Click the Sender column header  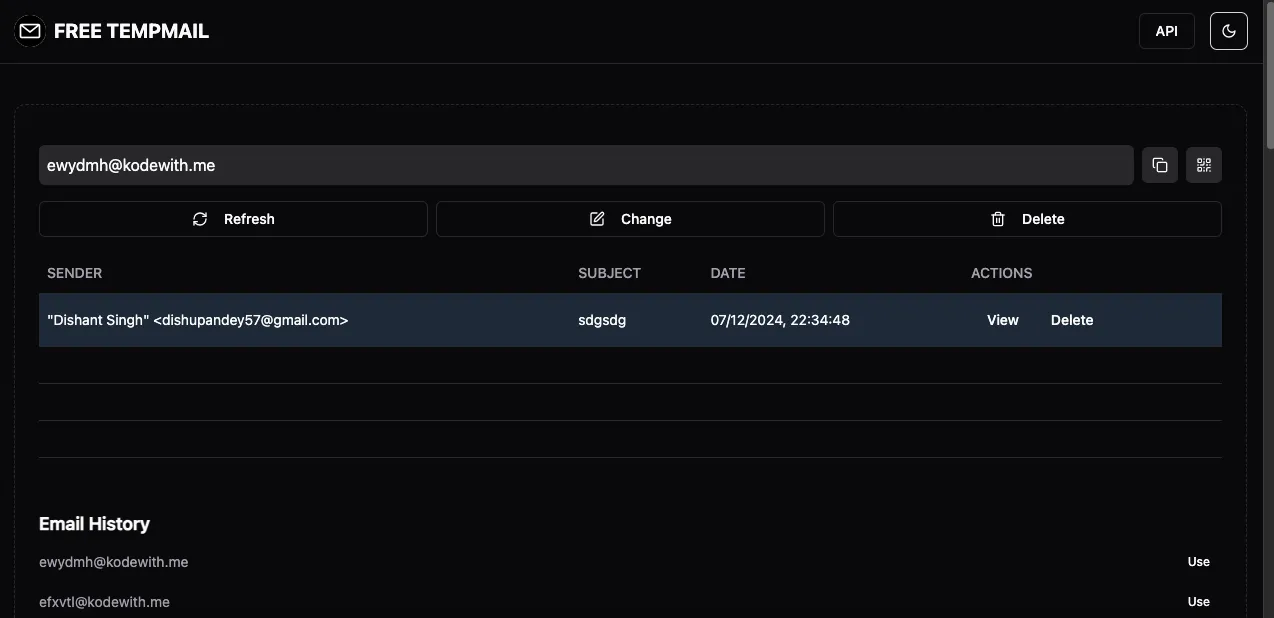tap(75, 273)
